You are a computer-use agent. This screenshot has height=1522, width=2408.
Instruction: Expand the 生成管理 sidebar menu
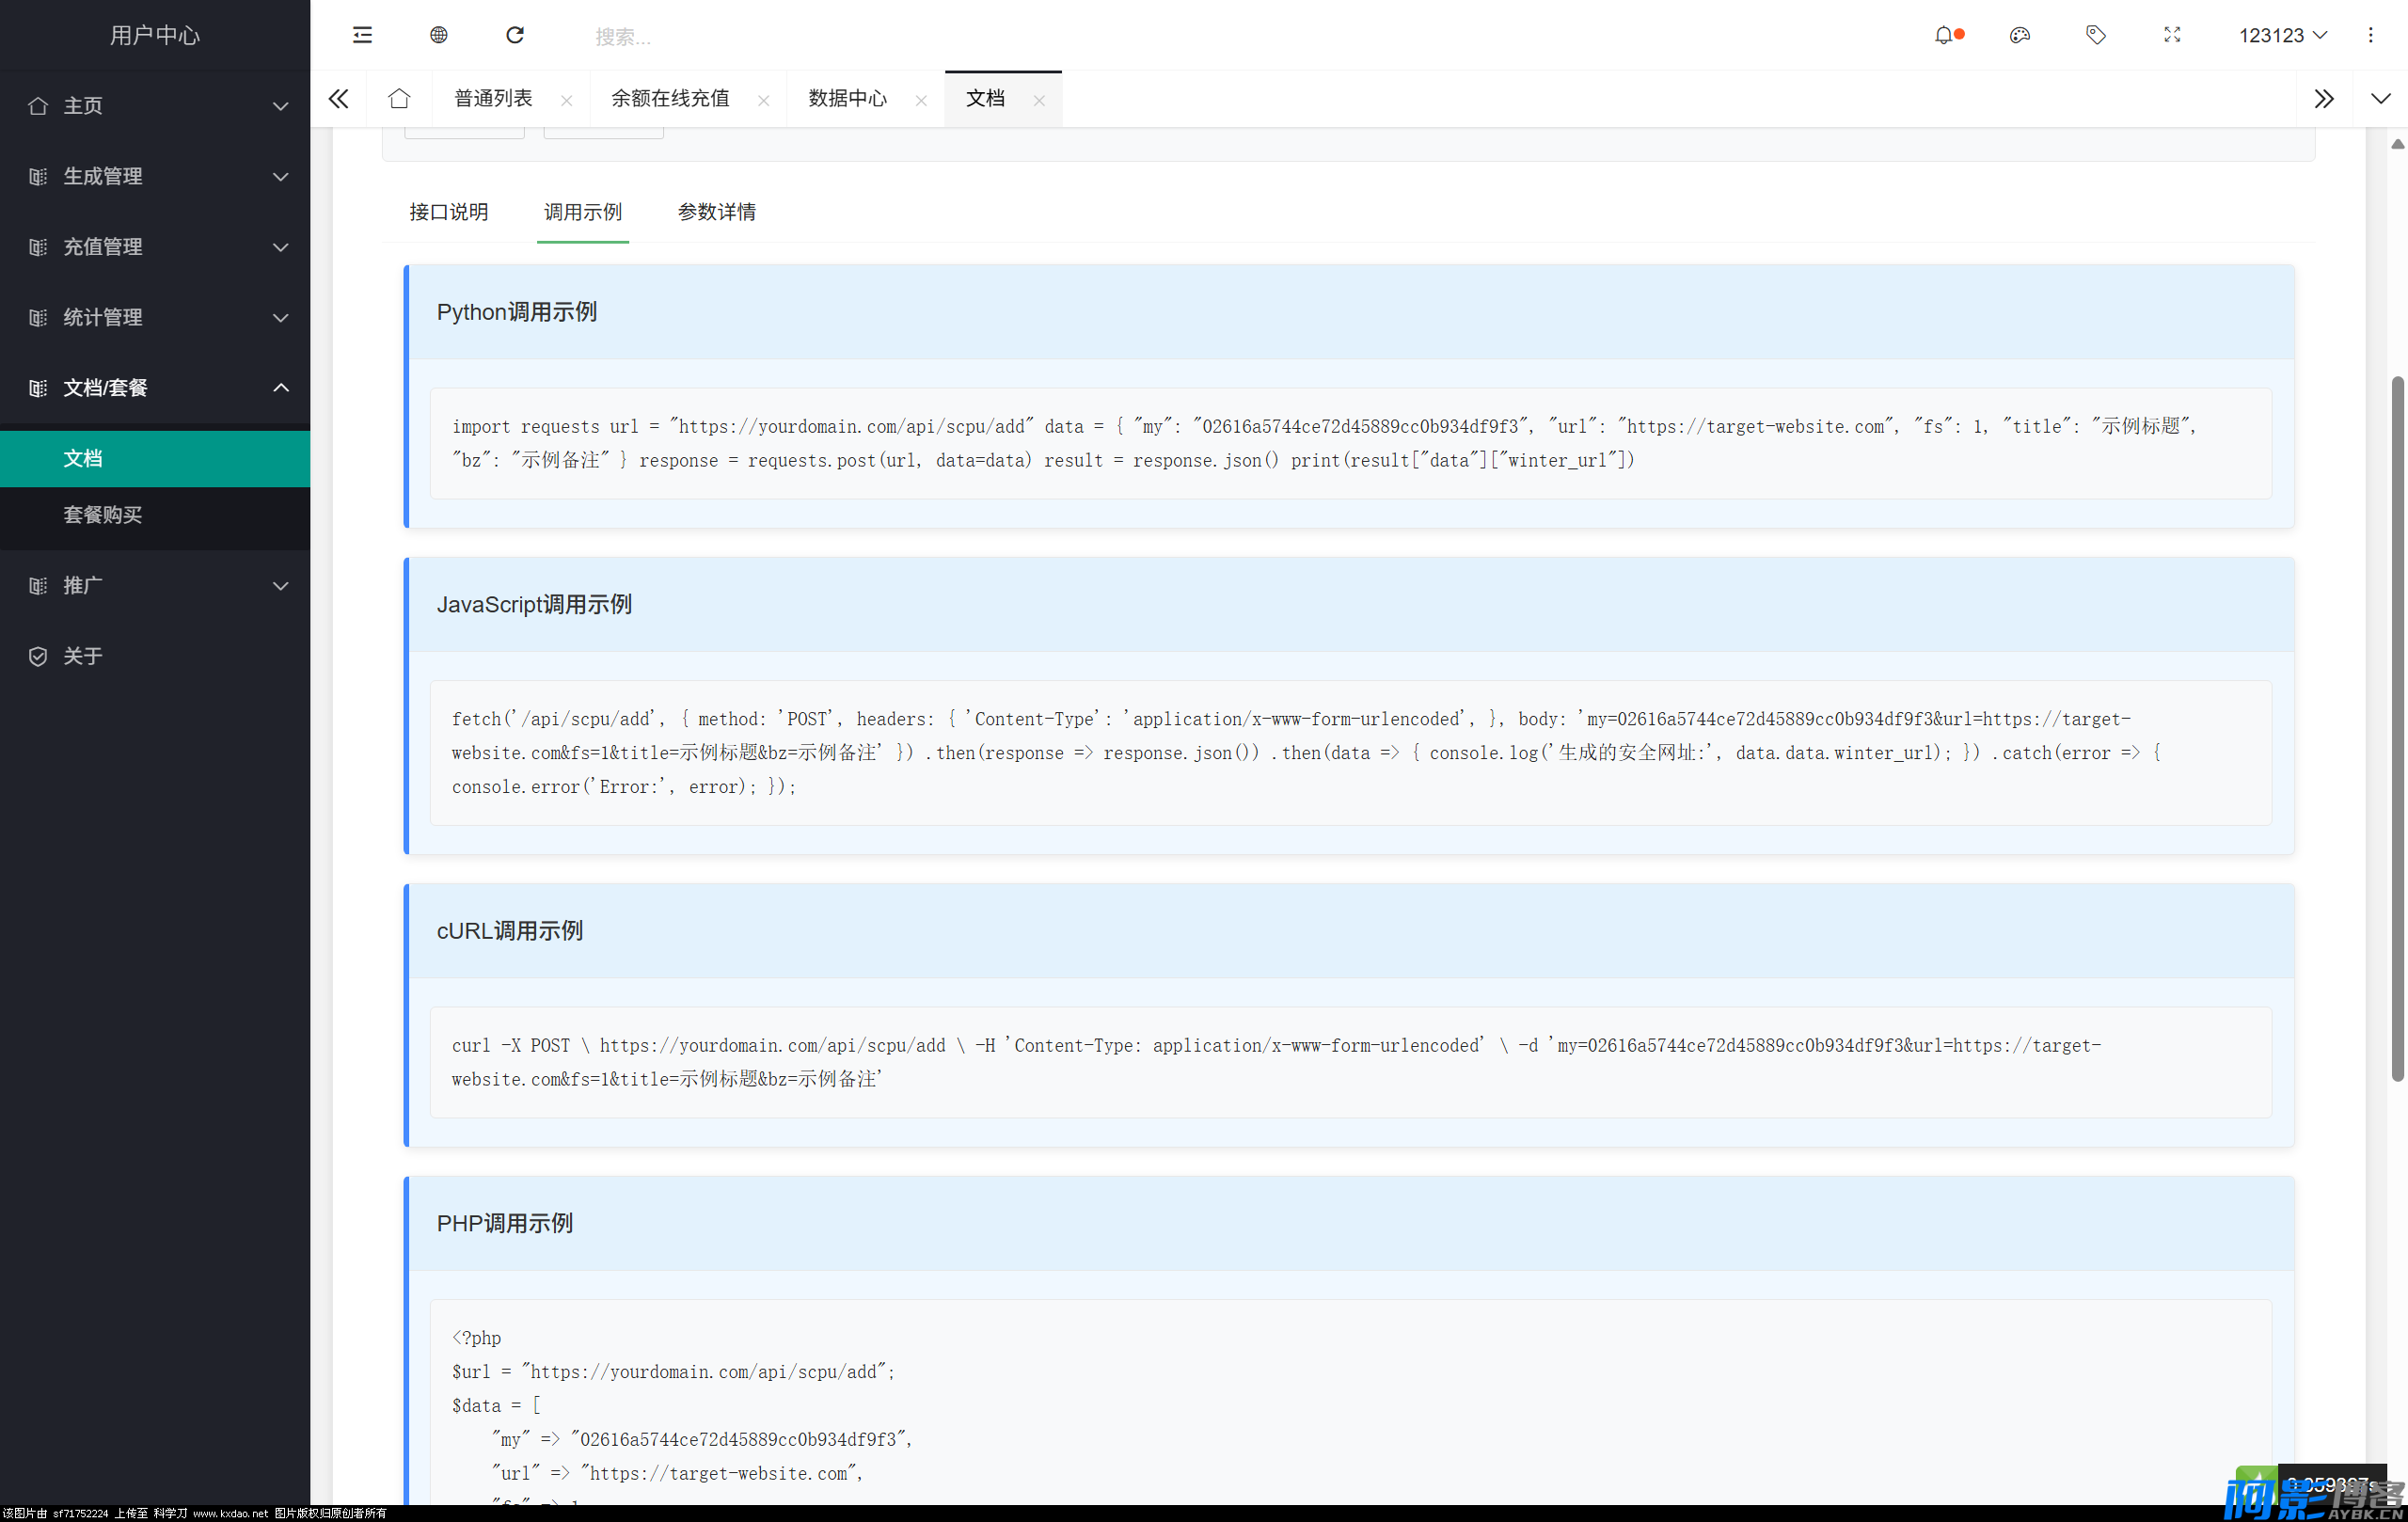(x=155, y=176)
